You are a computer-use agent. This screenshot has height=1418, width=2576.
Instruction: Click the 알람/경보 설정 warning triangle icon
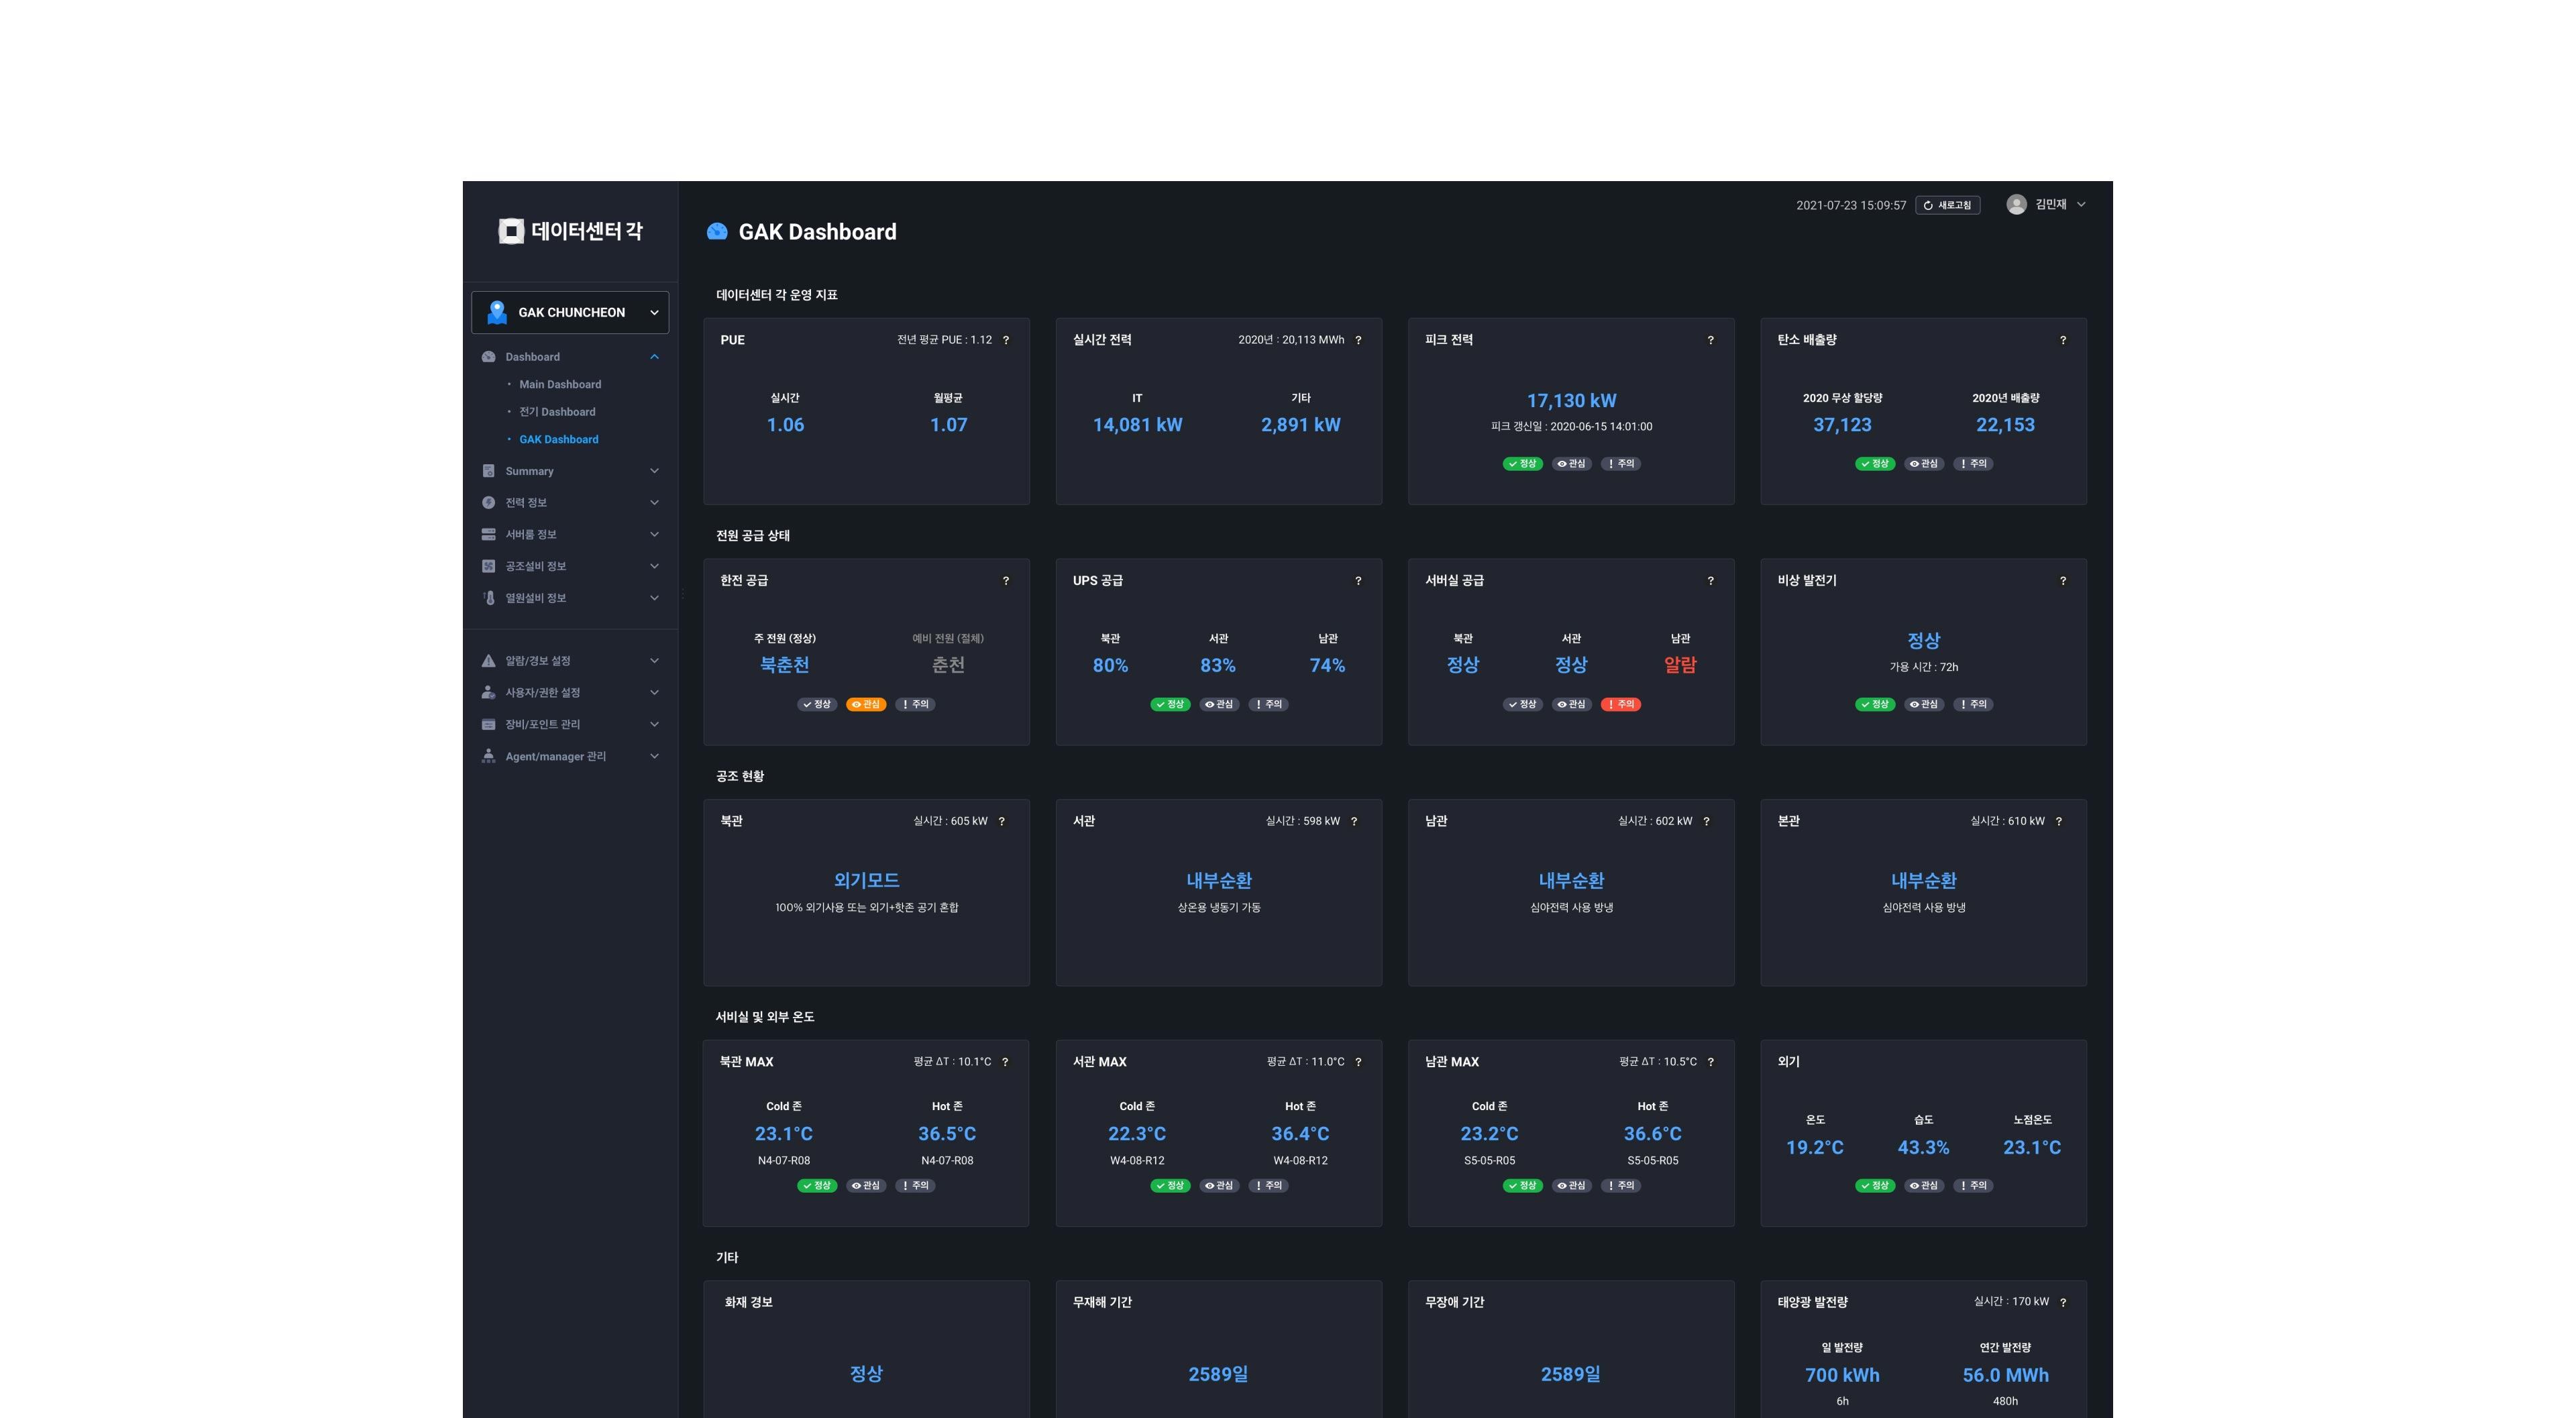coord(488,661)
